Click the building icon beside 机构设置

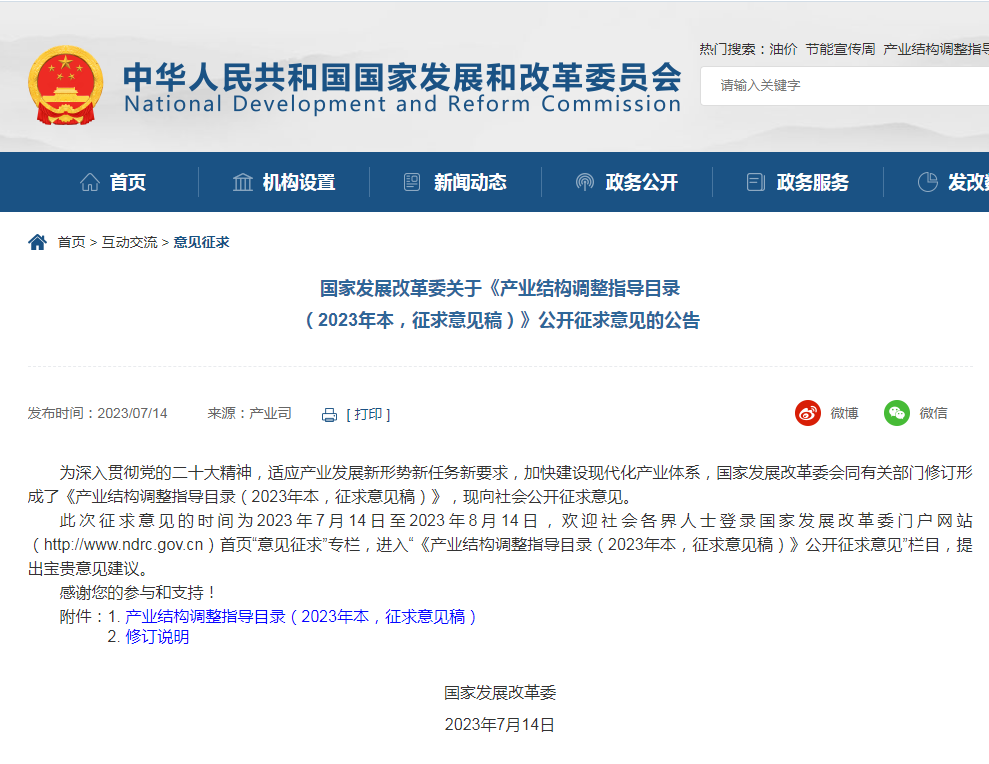[243, 182]
